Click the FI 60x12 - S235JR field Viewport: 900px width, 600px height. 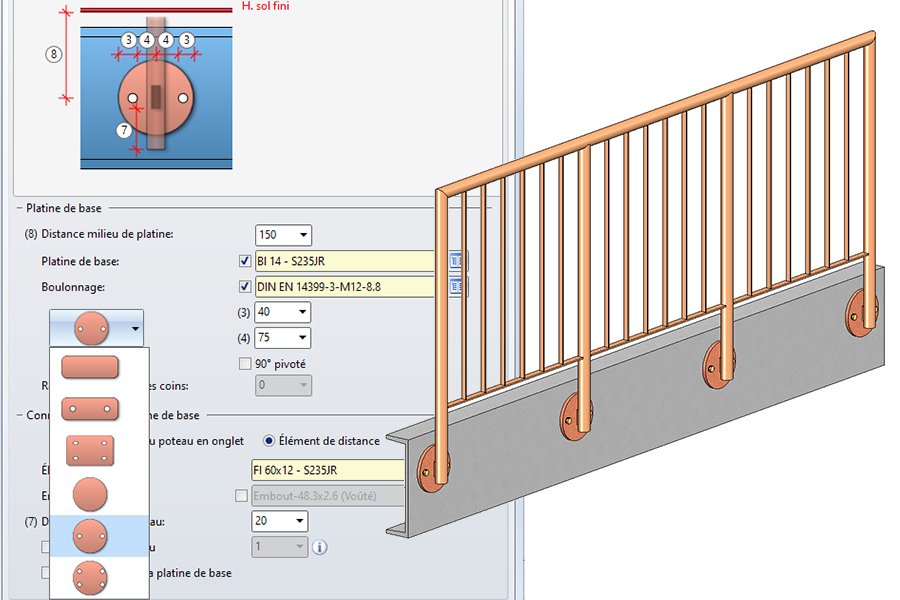327,470
